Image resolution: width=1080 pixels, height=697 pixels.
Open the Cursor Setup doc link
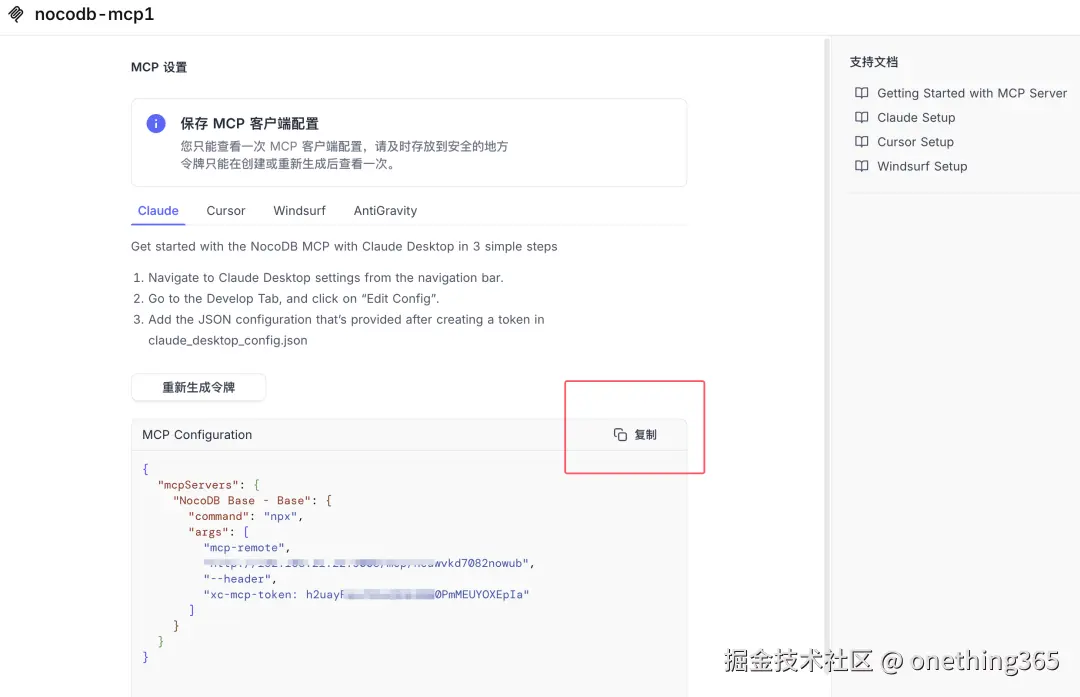click(x=915, y=141)
